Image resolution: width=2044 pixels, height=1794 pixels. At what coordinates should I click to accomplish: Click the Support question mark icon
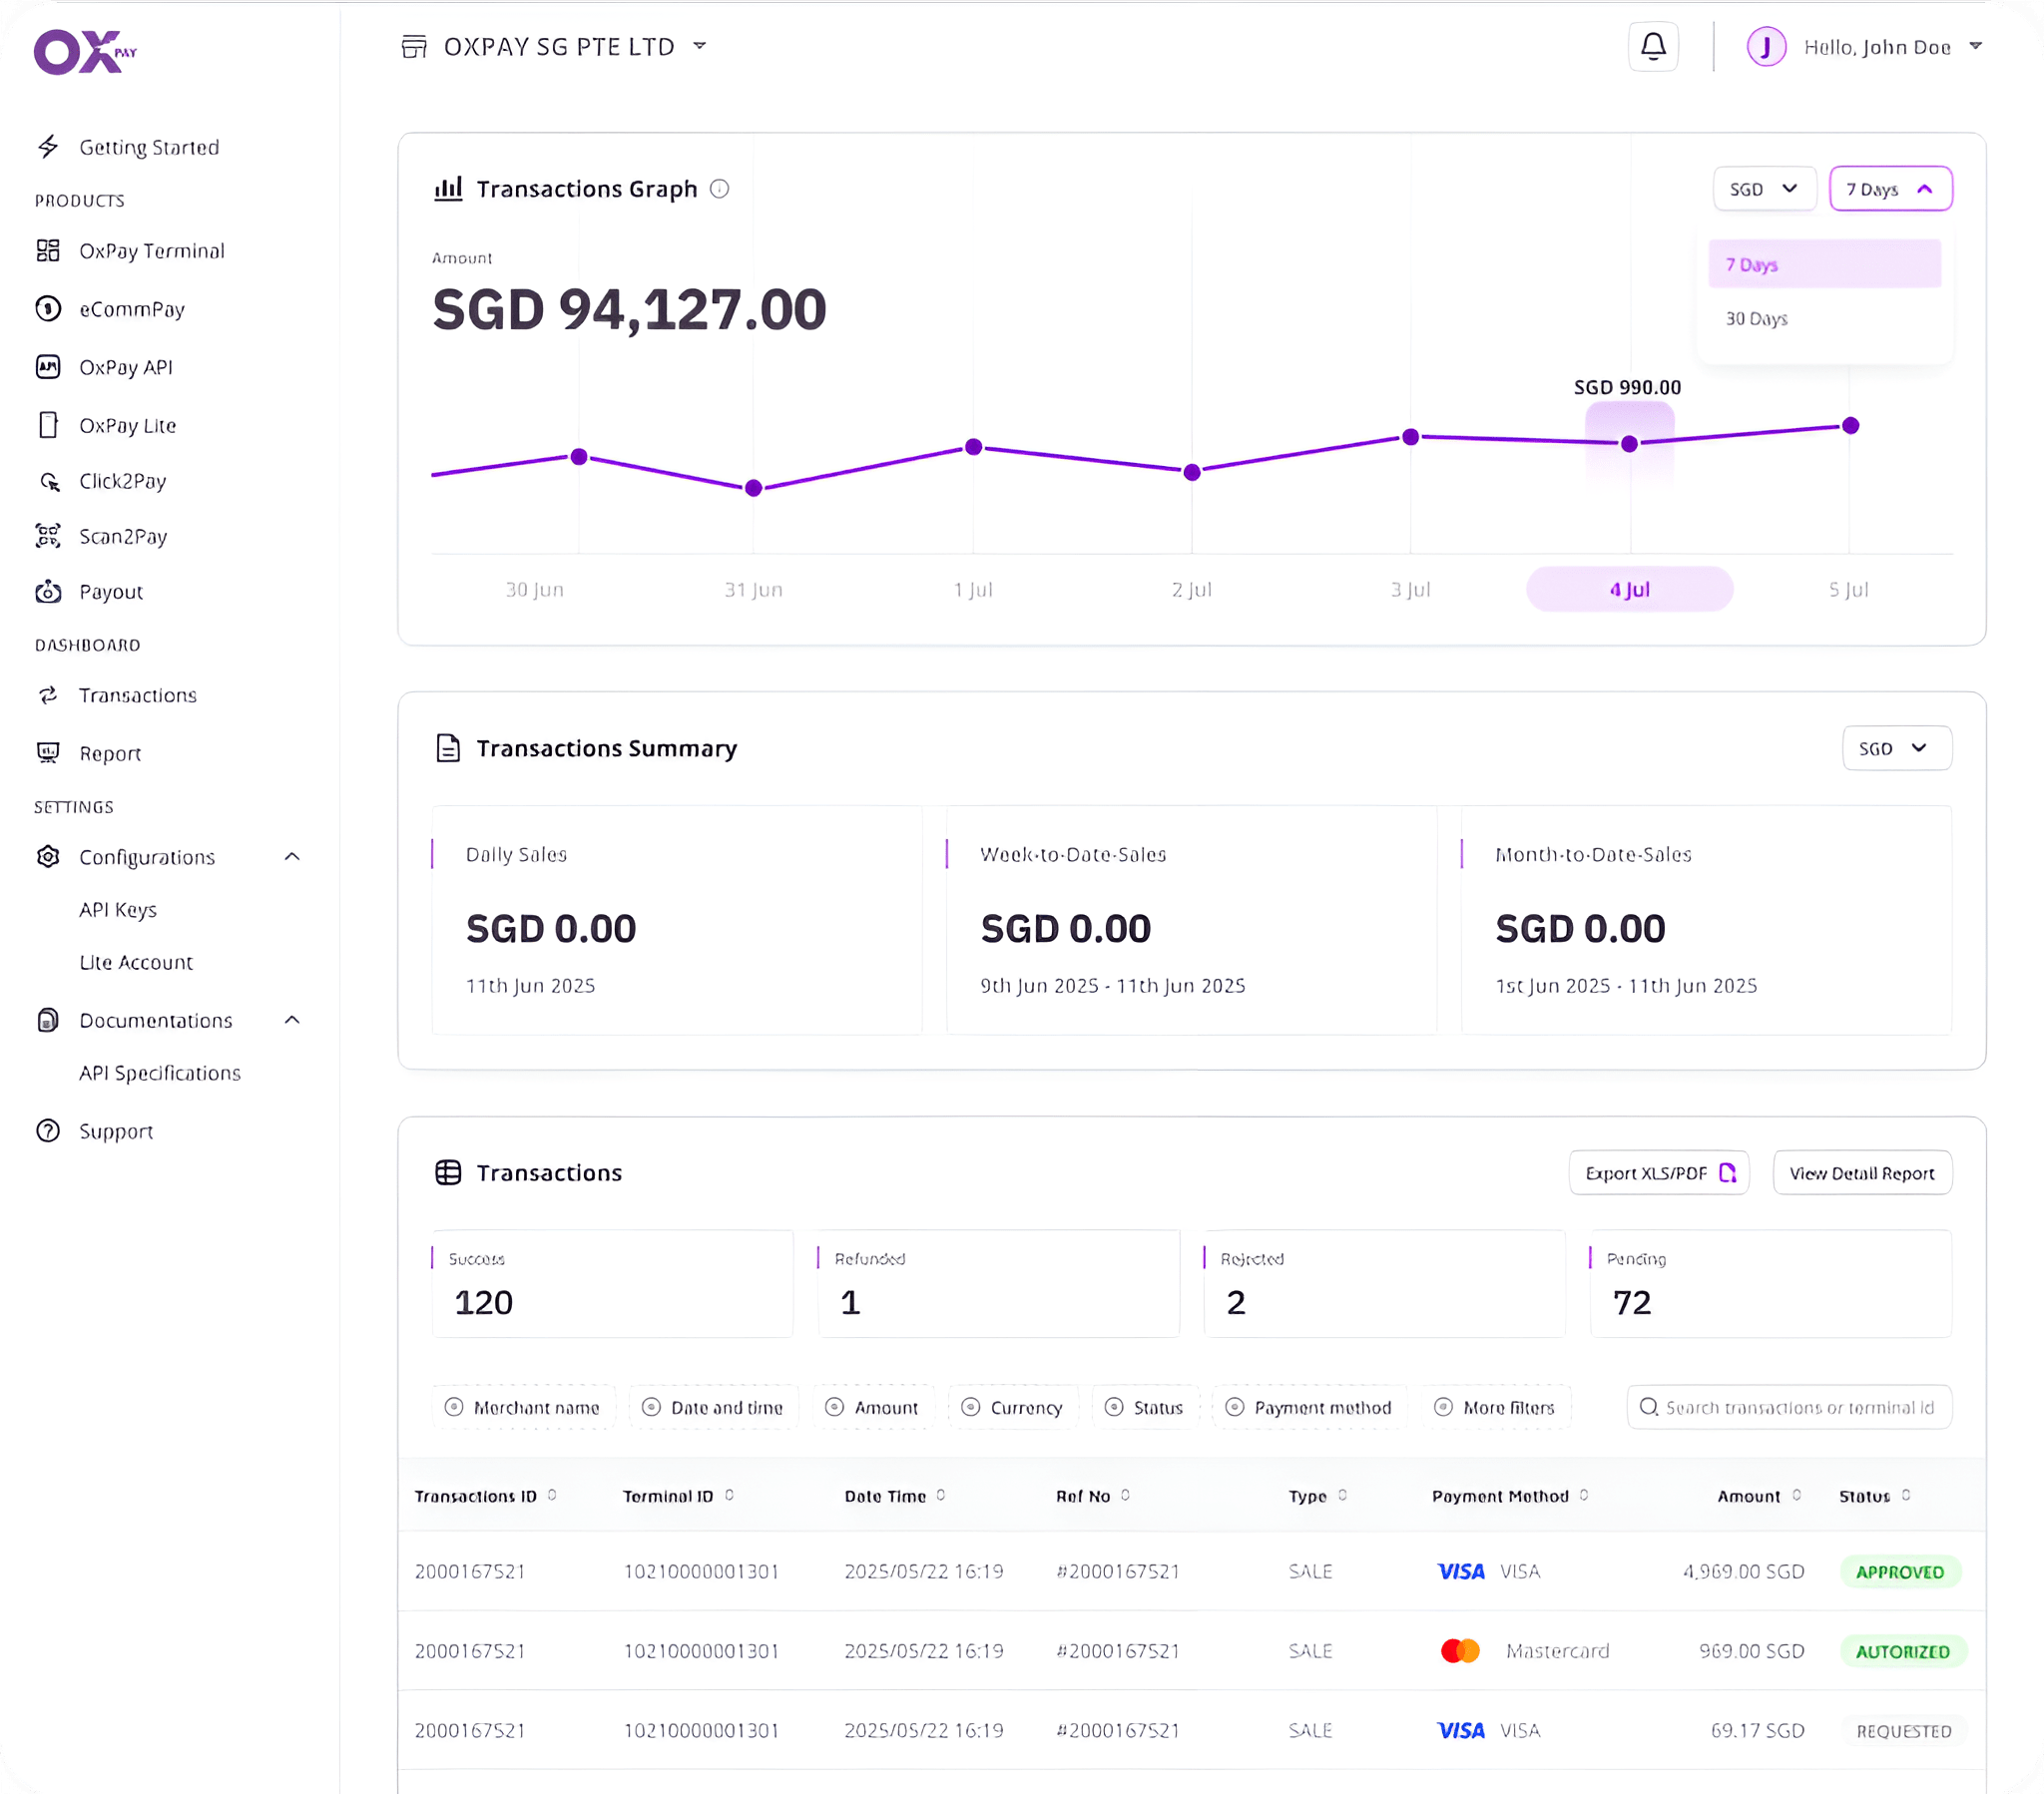coord(48,1131)
